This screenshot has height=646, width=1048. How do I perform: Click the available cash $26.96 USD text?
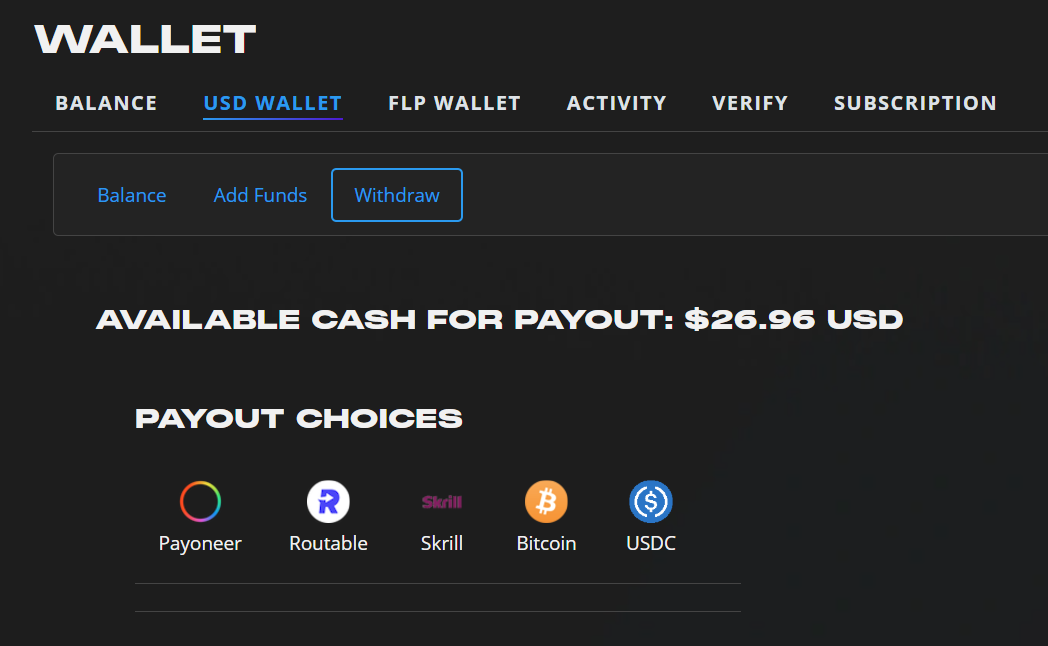tap(793, 319)
